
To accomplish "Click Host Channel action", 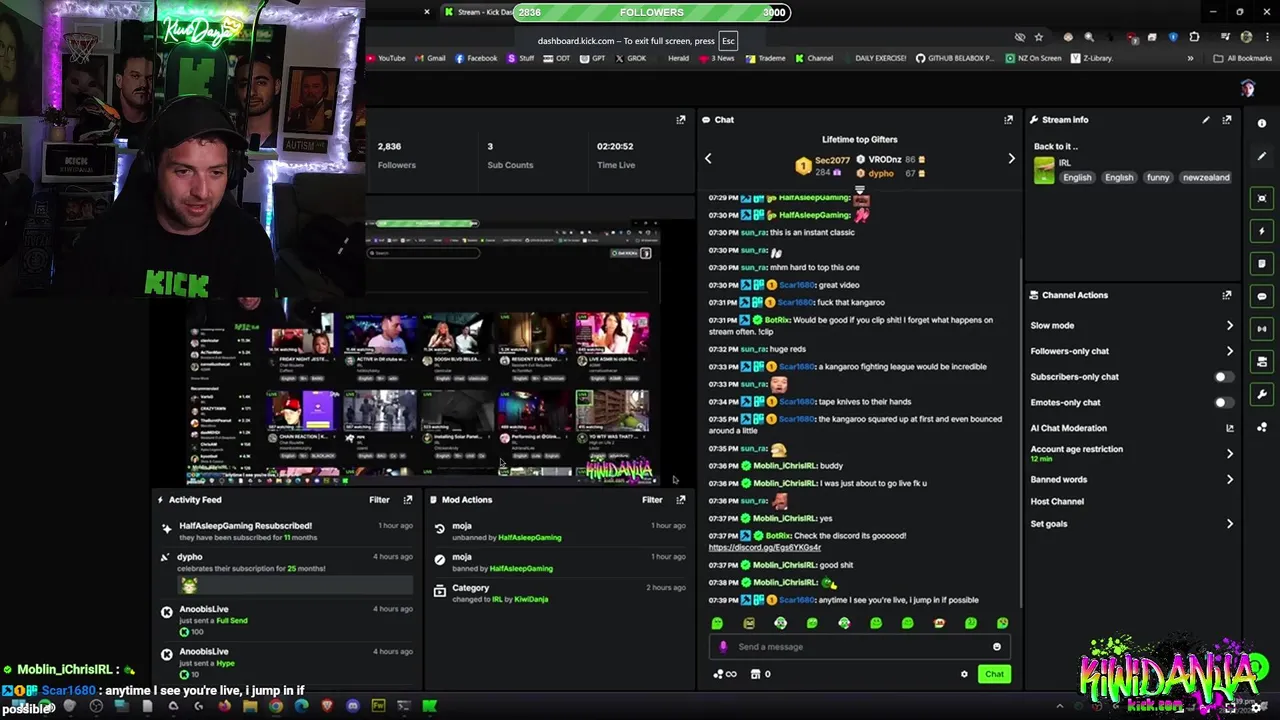I will [x=1057, y=502].
